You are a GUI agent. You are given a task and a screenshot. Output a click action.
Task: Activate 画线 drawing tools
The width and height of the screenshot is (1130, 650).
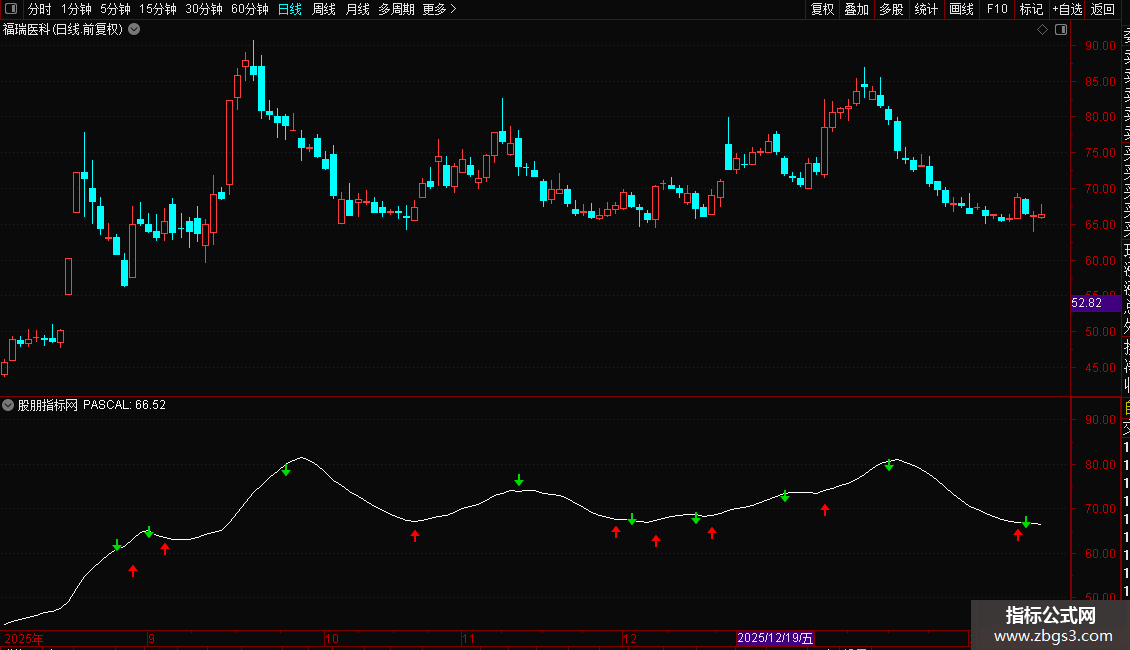click(x=961, y=9)
